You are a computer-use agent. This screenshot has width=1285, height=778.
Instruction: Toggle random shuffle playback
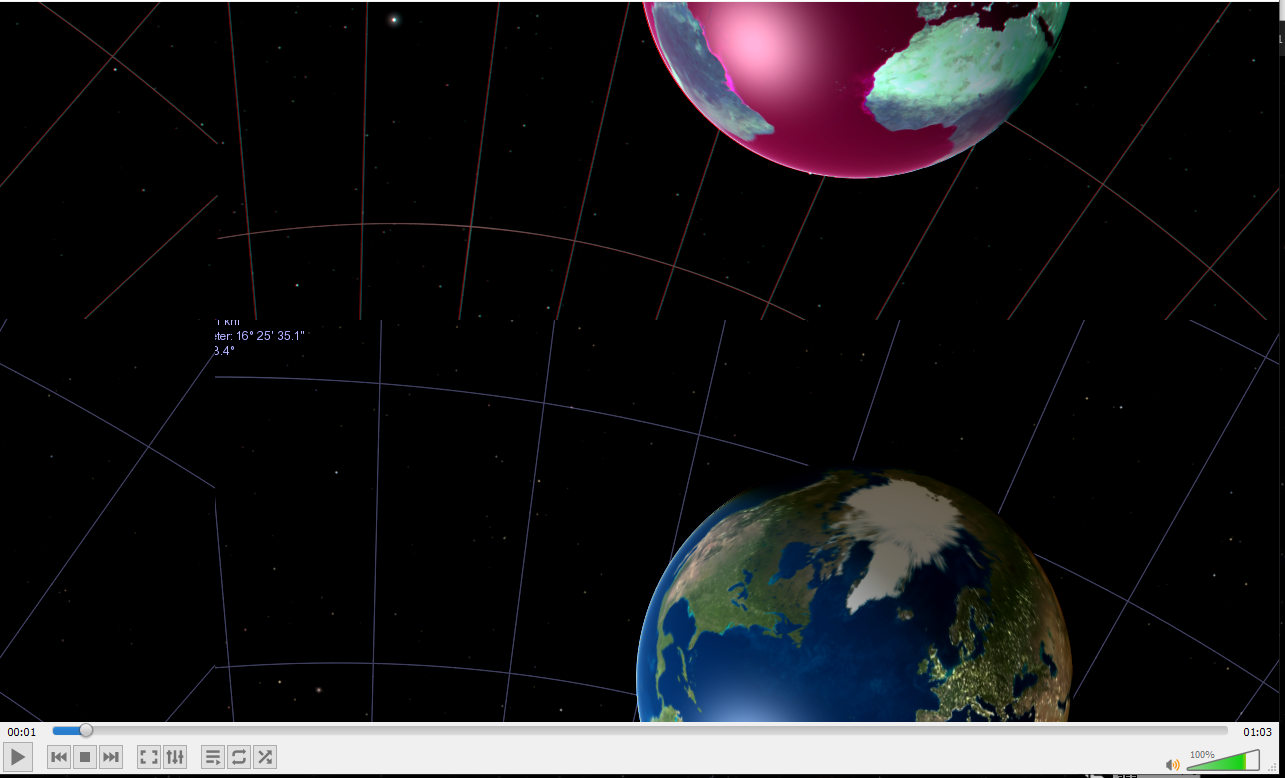(265, 757)
